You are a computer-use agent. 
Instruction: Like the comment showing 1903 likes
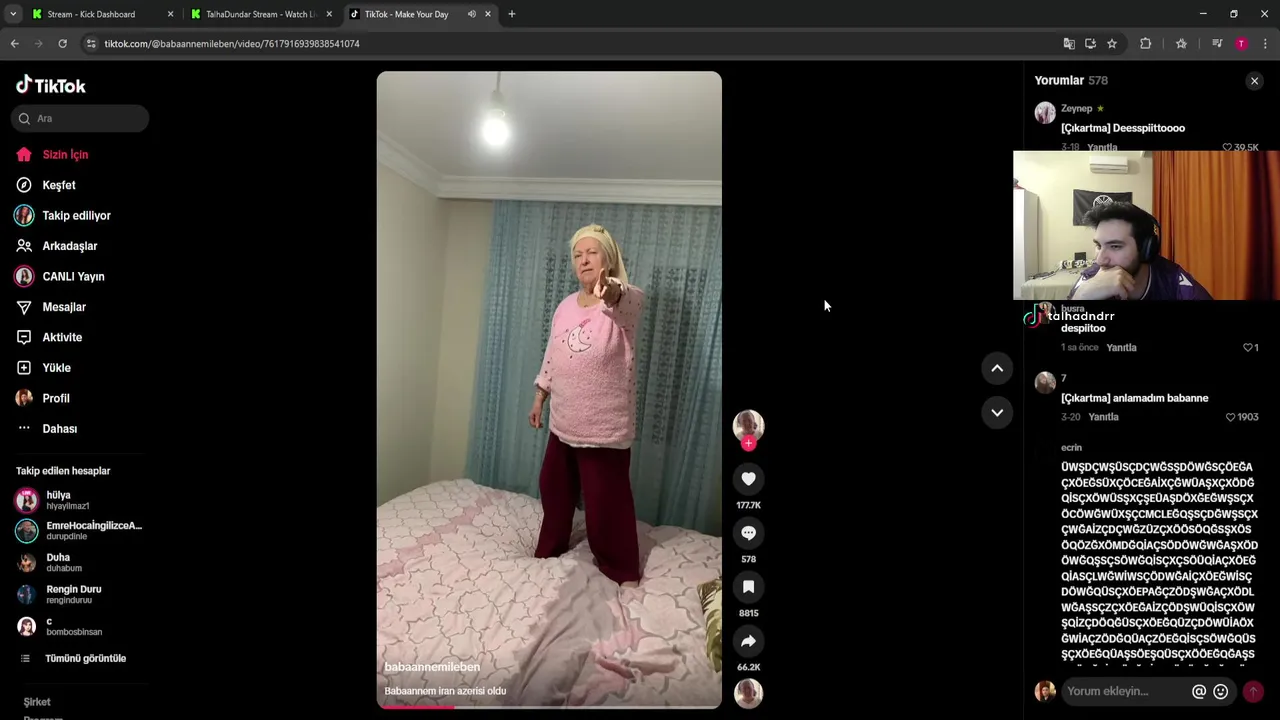coord(1242,417)
